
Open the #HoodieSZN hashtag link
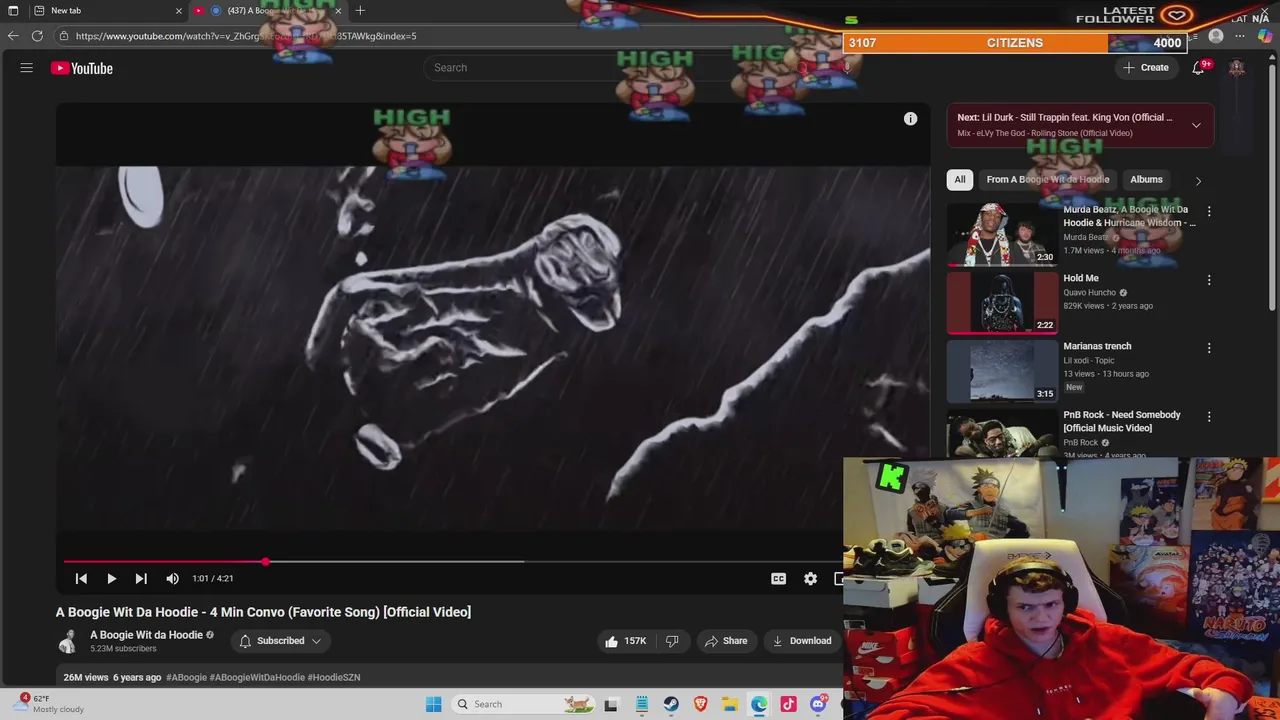334,677
